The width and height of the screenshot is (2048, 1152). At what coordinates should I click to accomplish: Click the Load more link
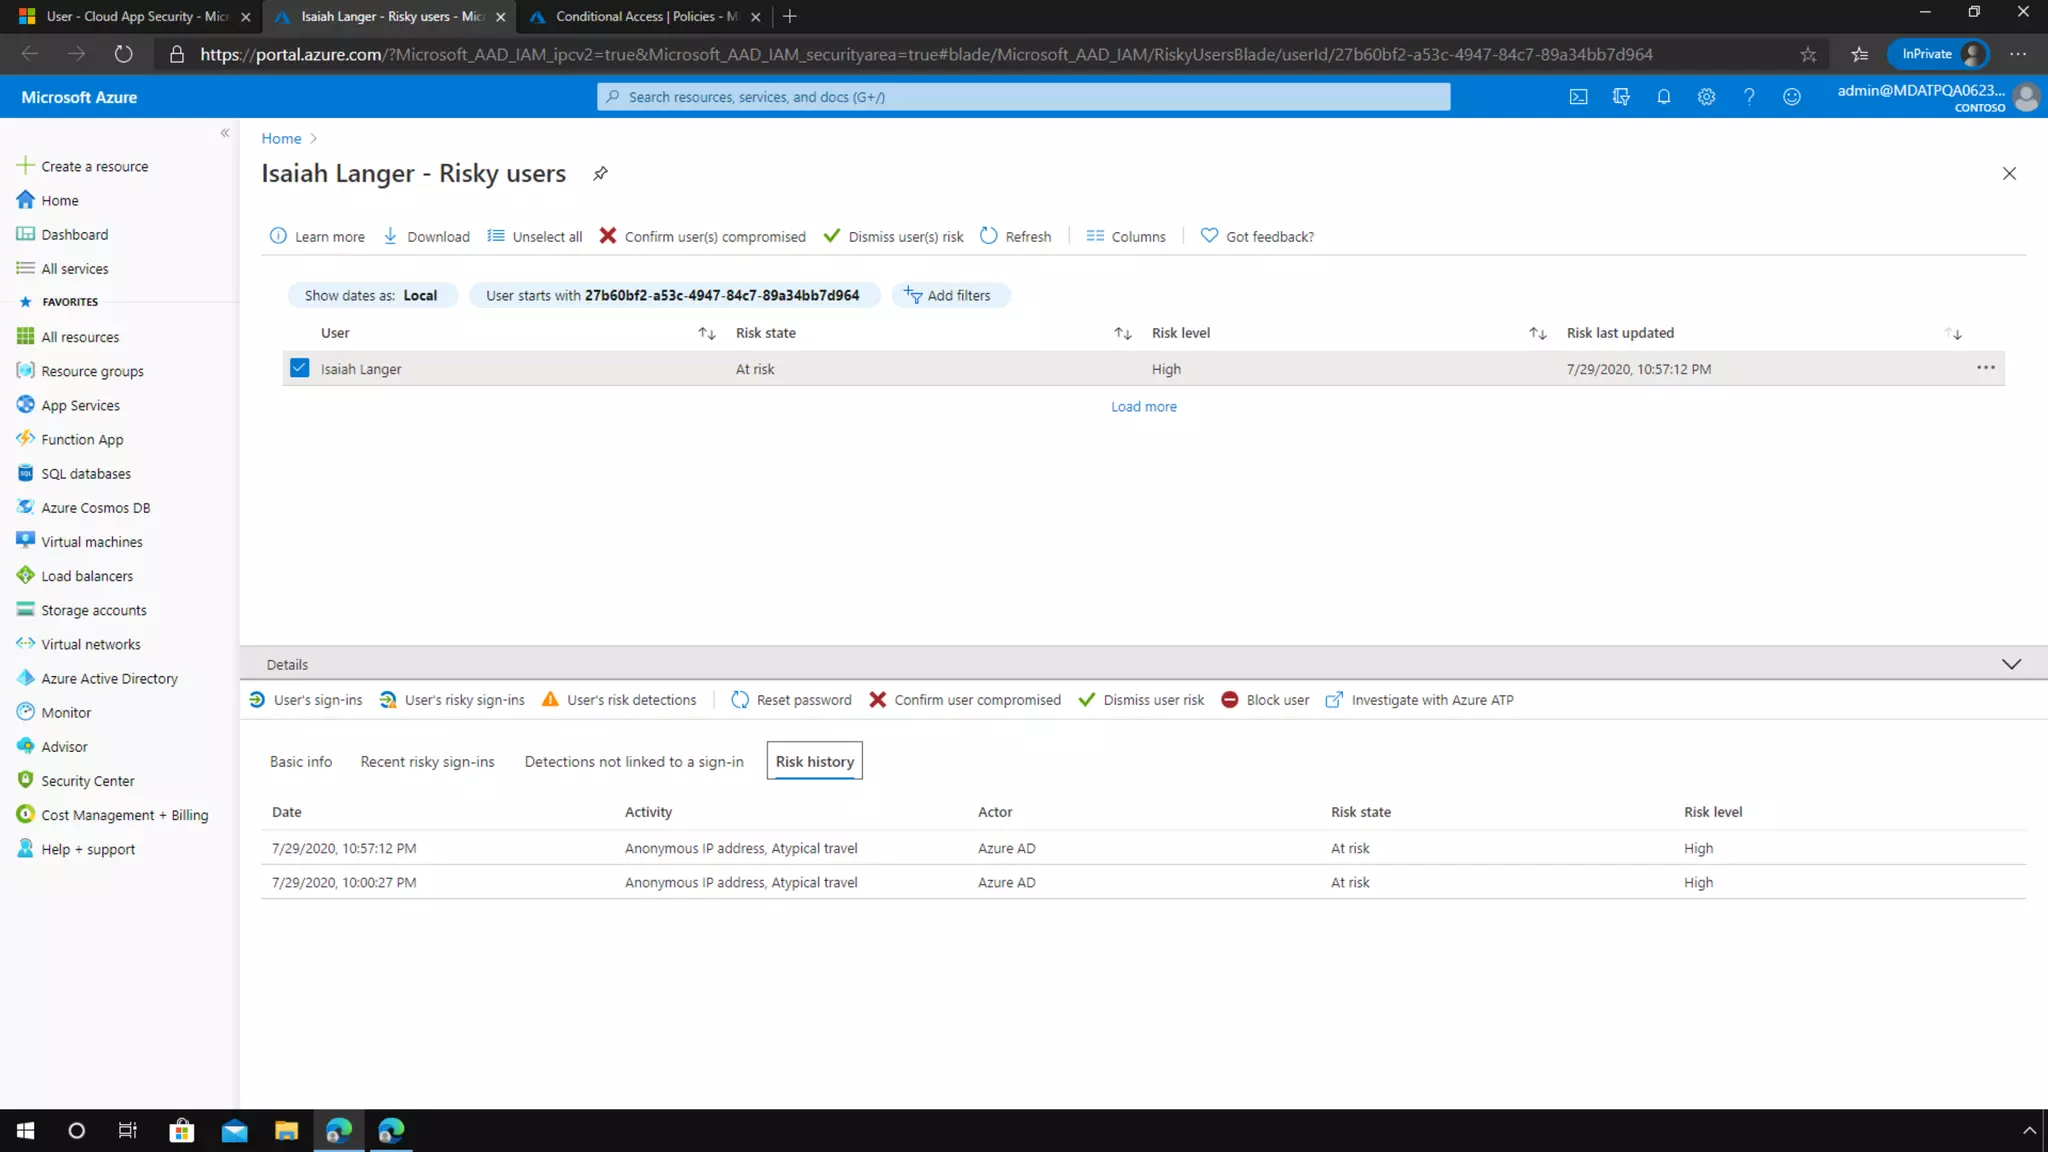(1143, 407)
